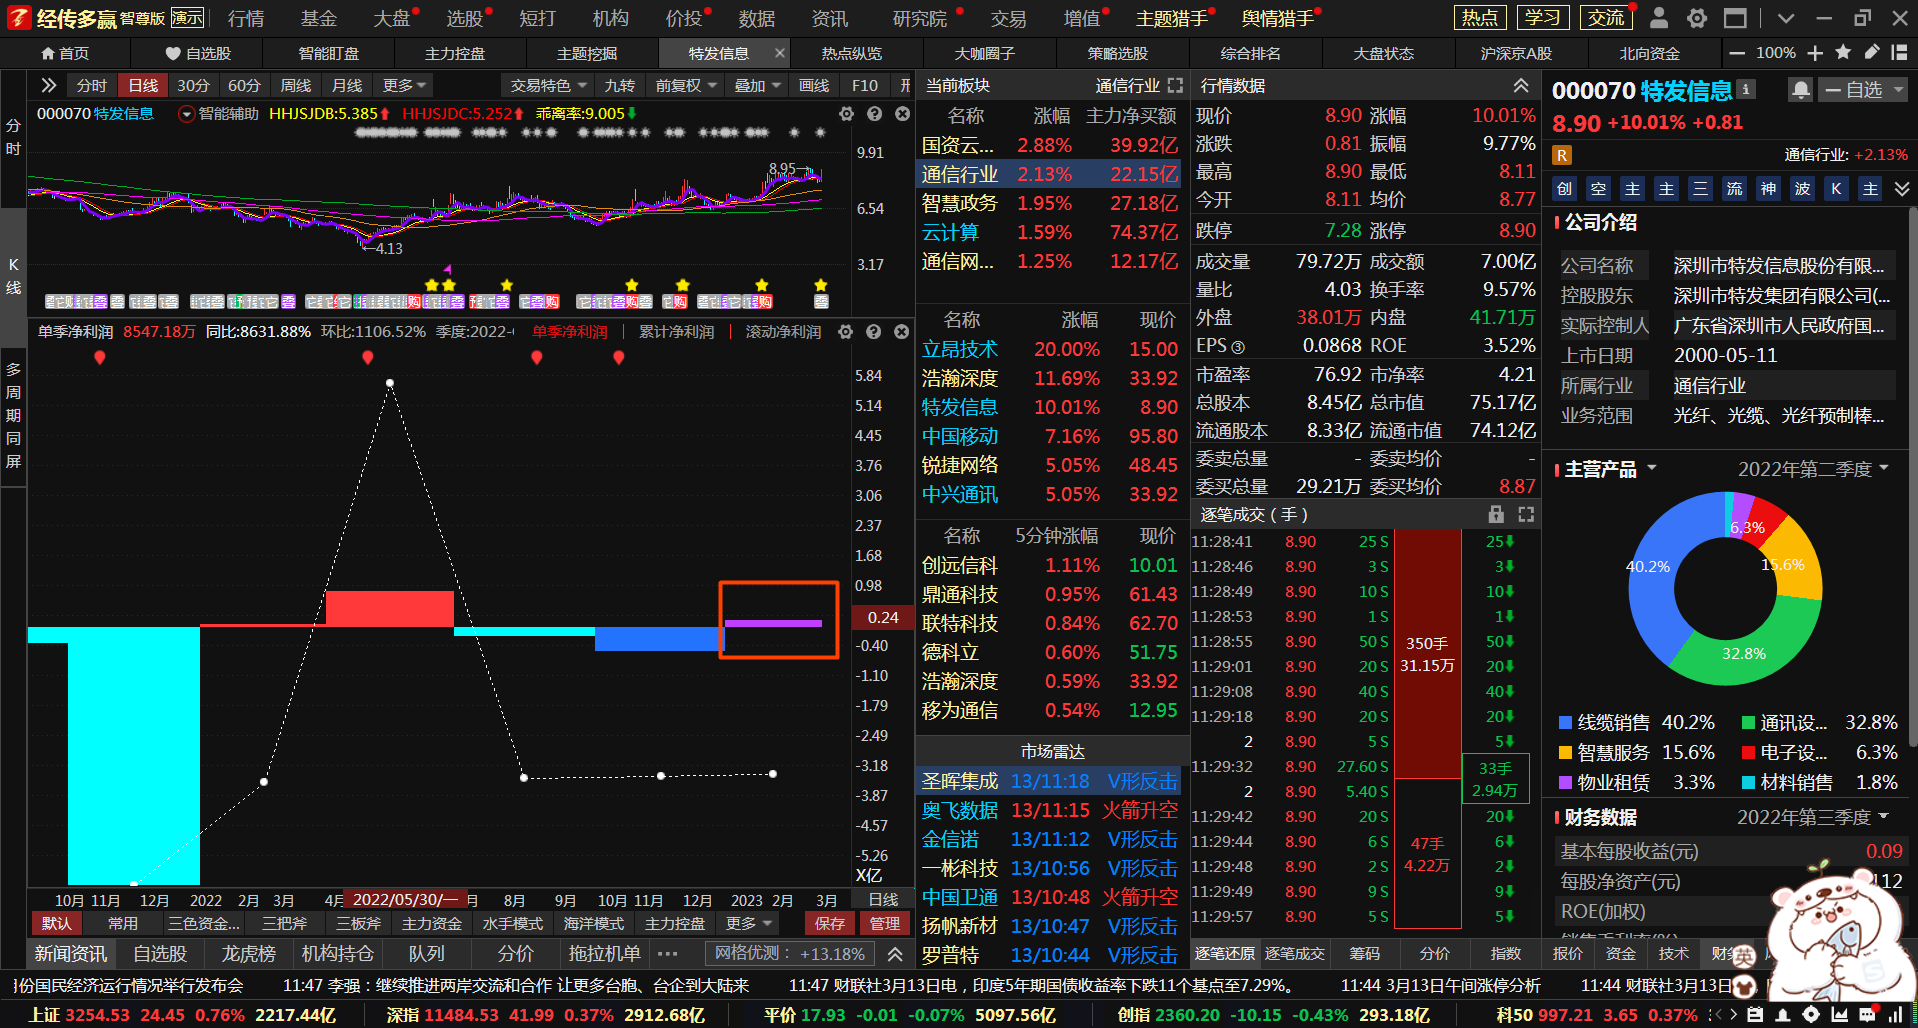
Task: Select the 分时 period button
Action: pyautogui.click(x=91, y=86)
